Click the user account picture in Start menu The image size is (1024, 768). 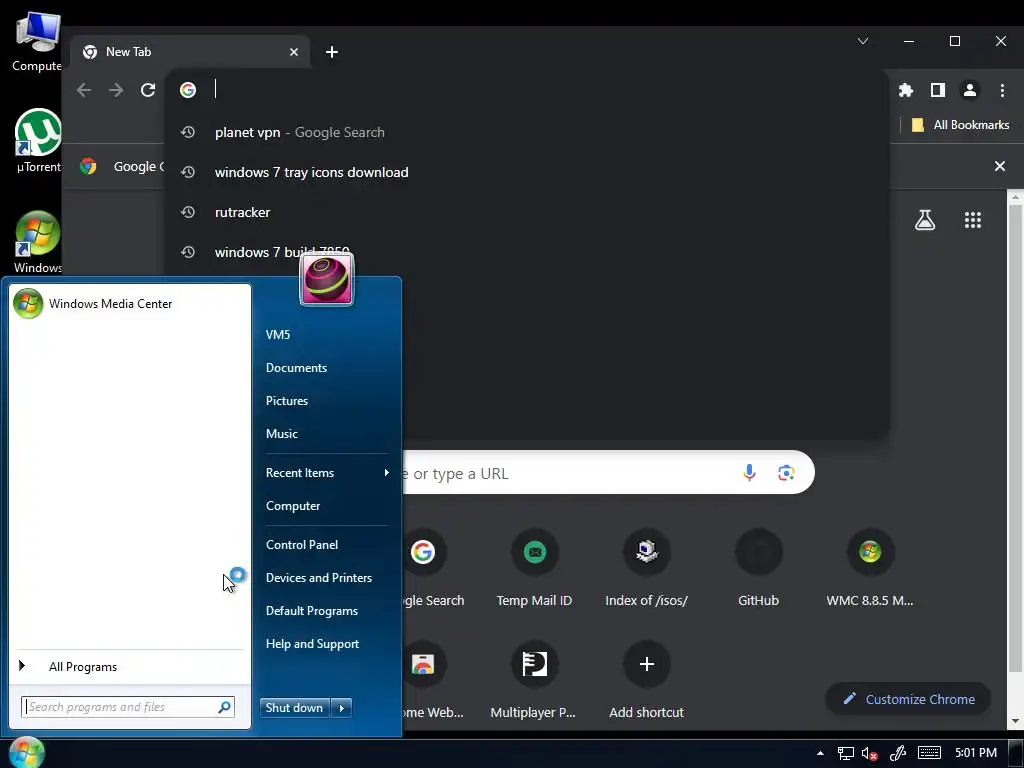click(x=327, y=280)
